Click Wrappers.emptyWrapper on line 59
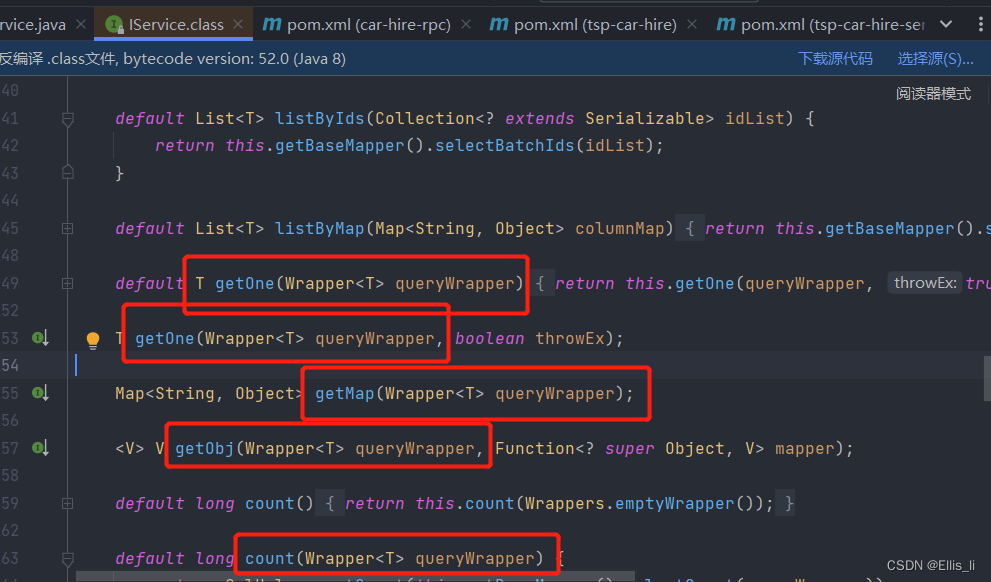The height and width of the screenshot is (582, 991). coord(629,503)
